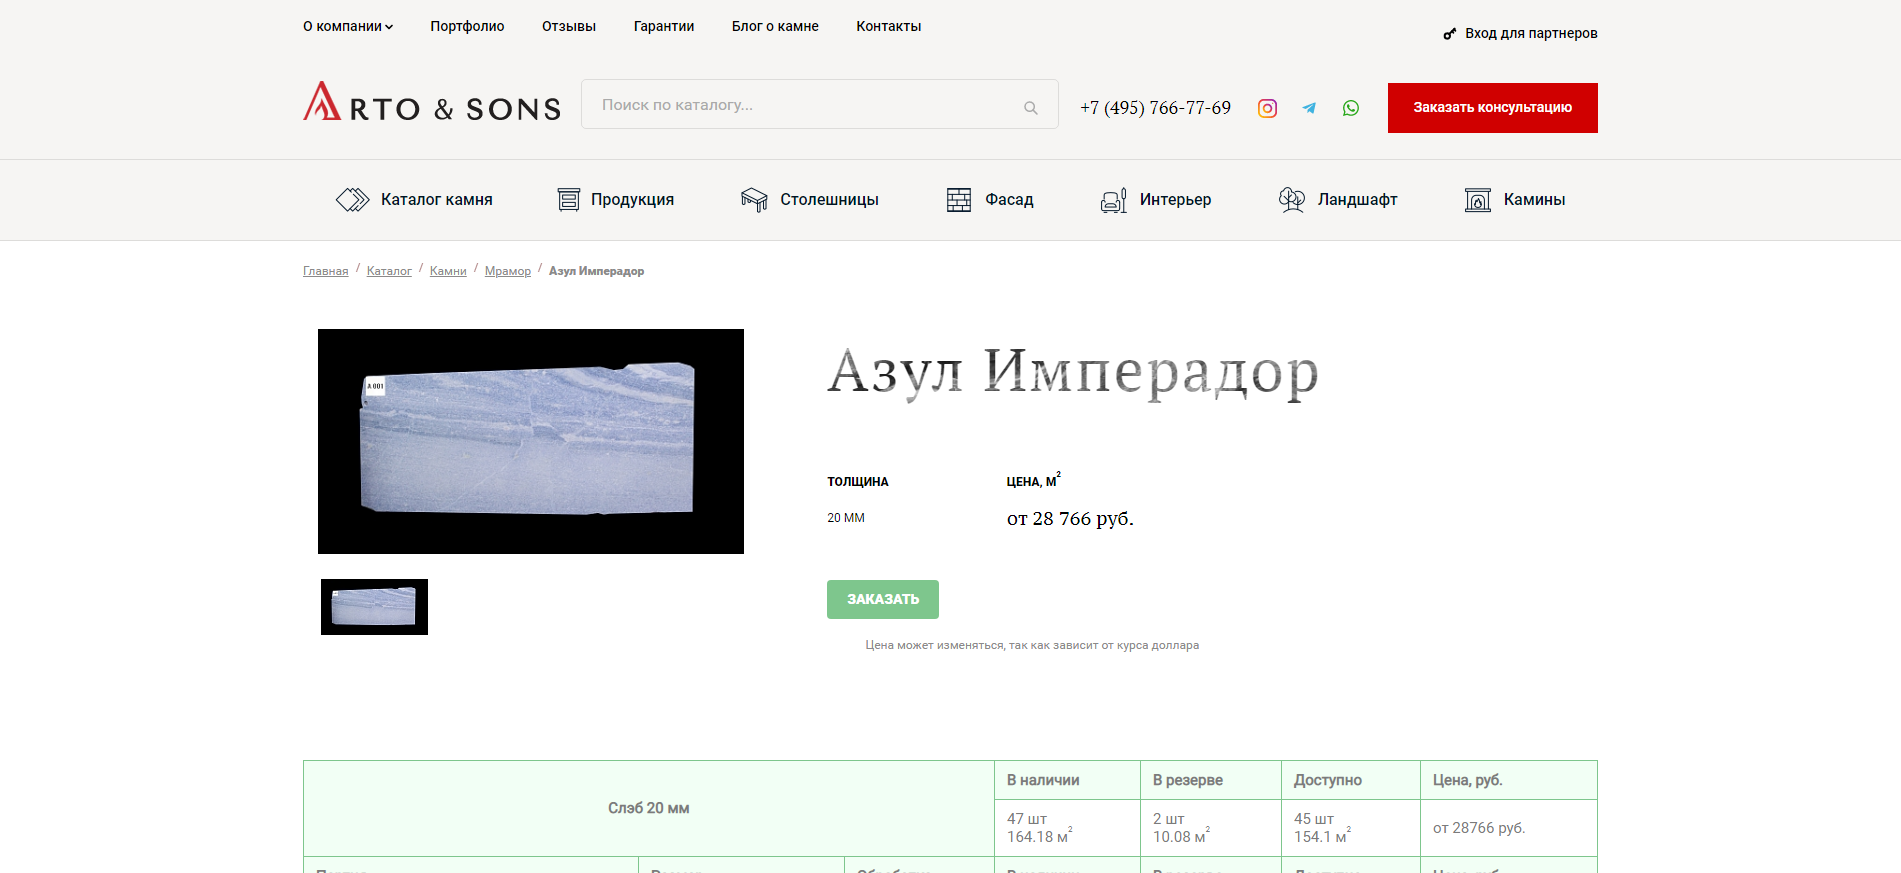Click the Arto & Sons logo
The image size is (1901, 873).
pyautogui.click(x=432, y=103)
